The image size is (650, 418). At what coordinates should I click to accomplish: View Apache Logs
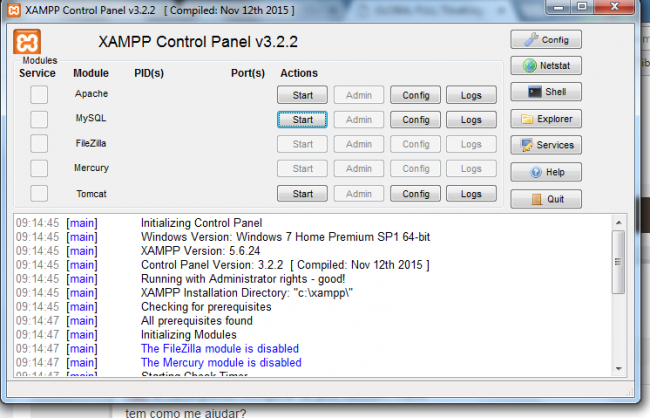(471, 95)
